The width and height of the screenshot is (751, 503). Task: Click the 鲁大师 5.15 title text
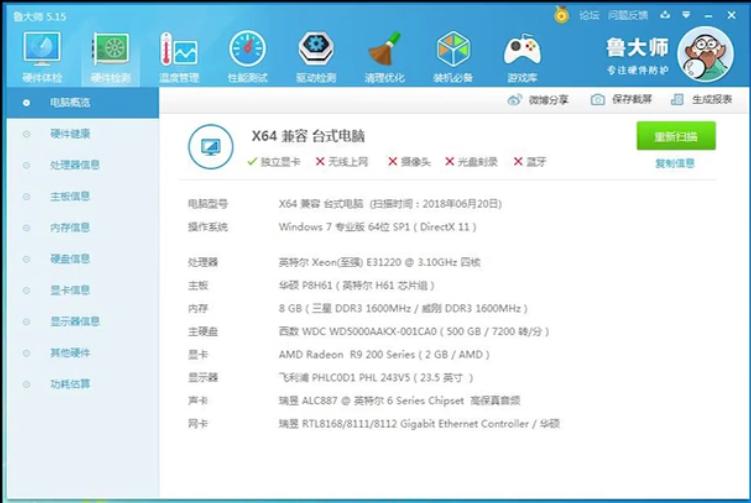click(40, 17)
